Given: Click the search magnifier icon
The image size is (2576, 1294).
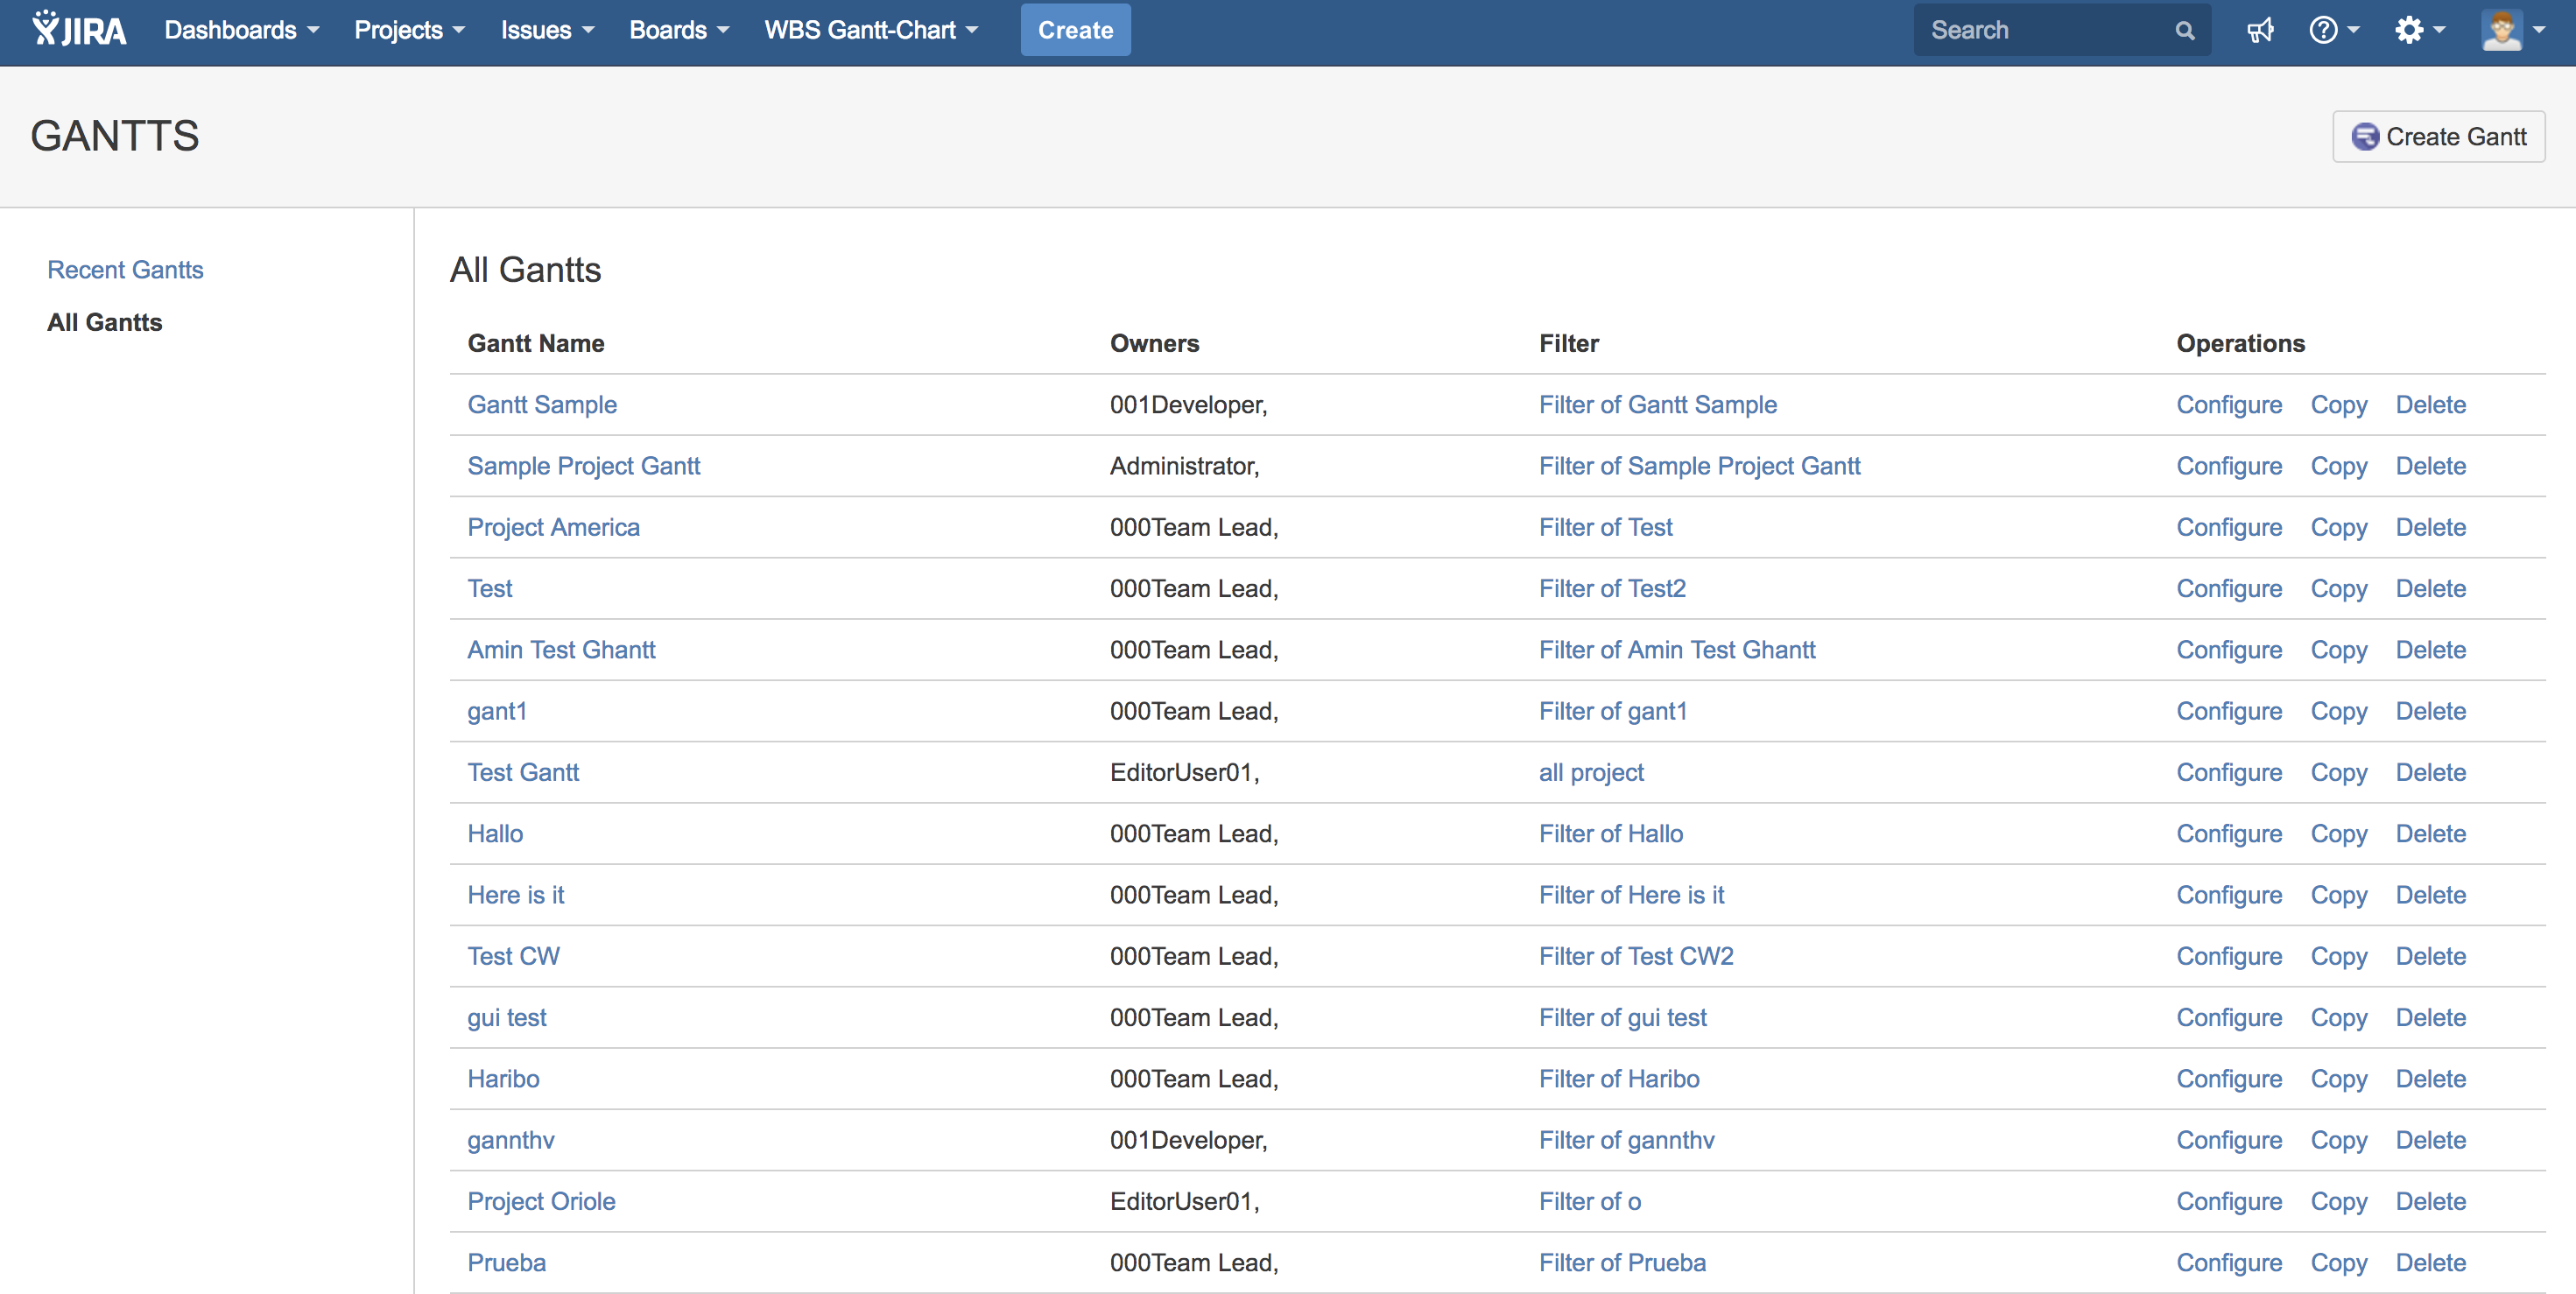Looking at the screenshot, I should (x=2185, y=30).
